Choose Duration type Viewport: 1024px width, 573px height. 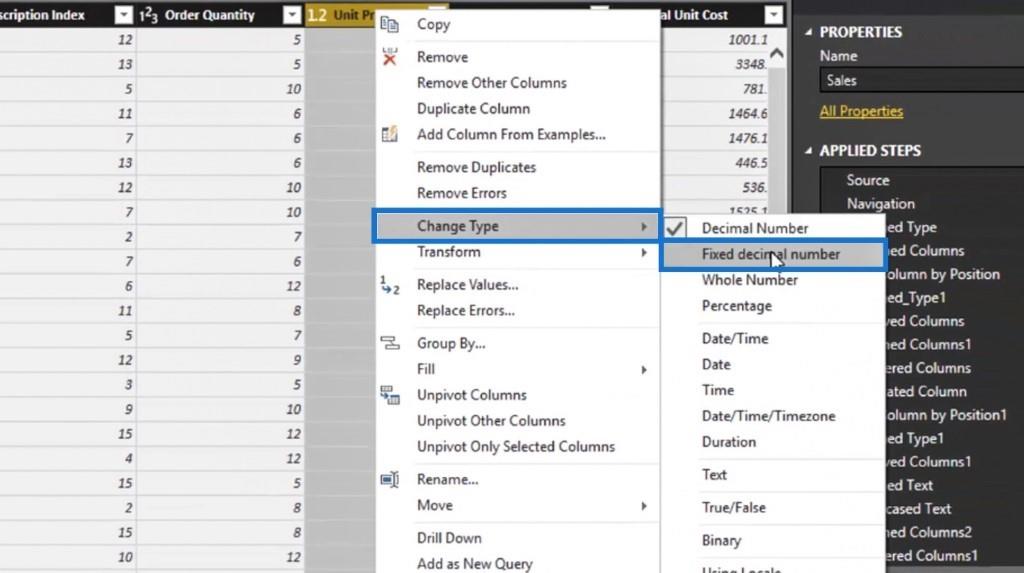pos(729,442)
